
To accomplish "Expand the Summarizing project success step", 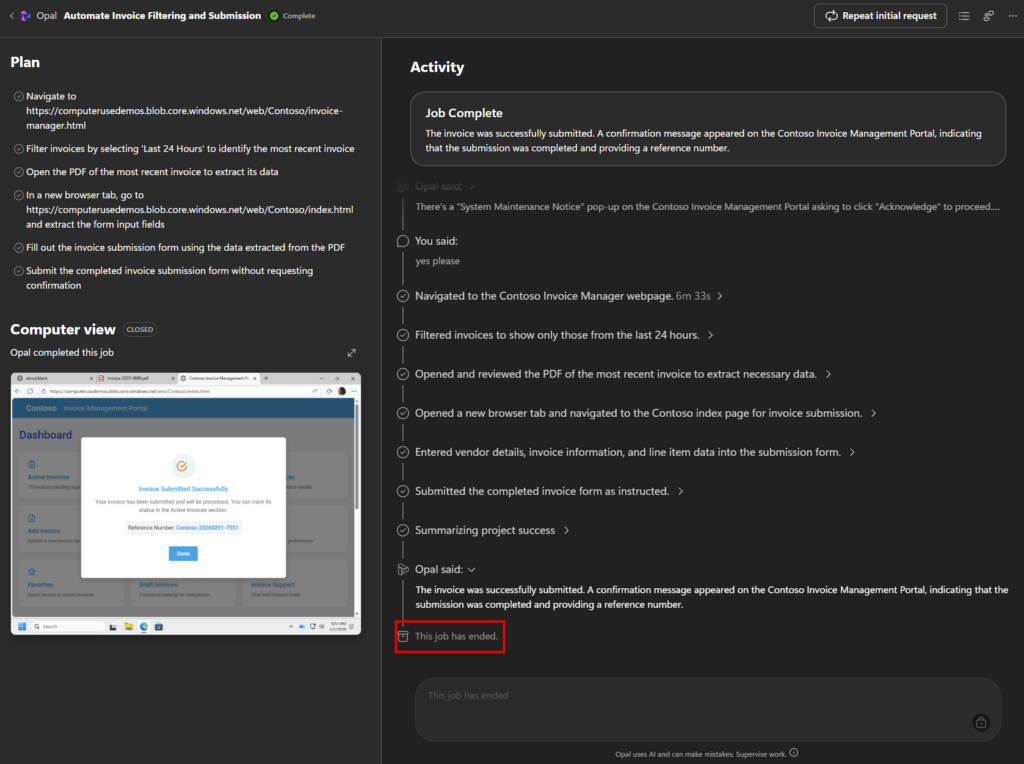I will (566, 530).
